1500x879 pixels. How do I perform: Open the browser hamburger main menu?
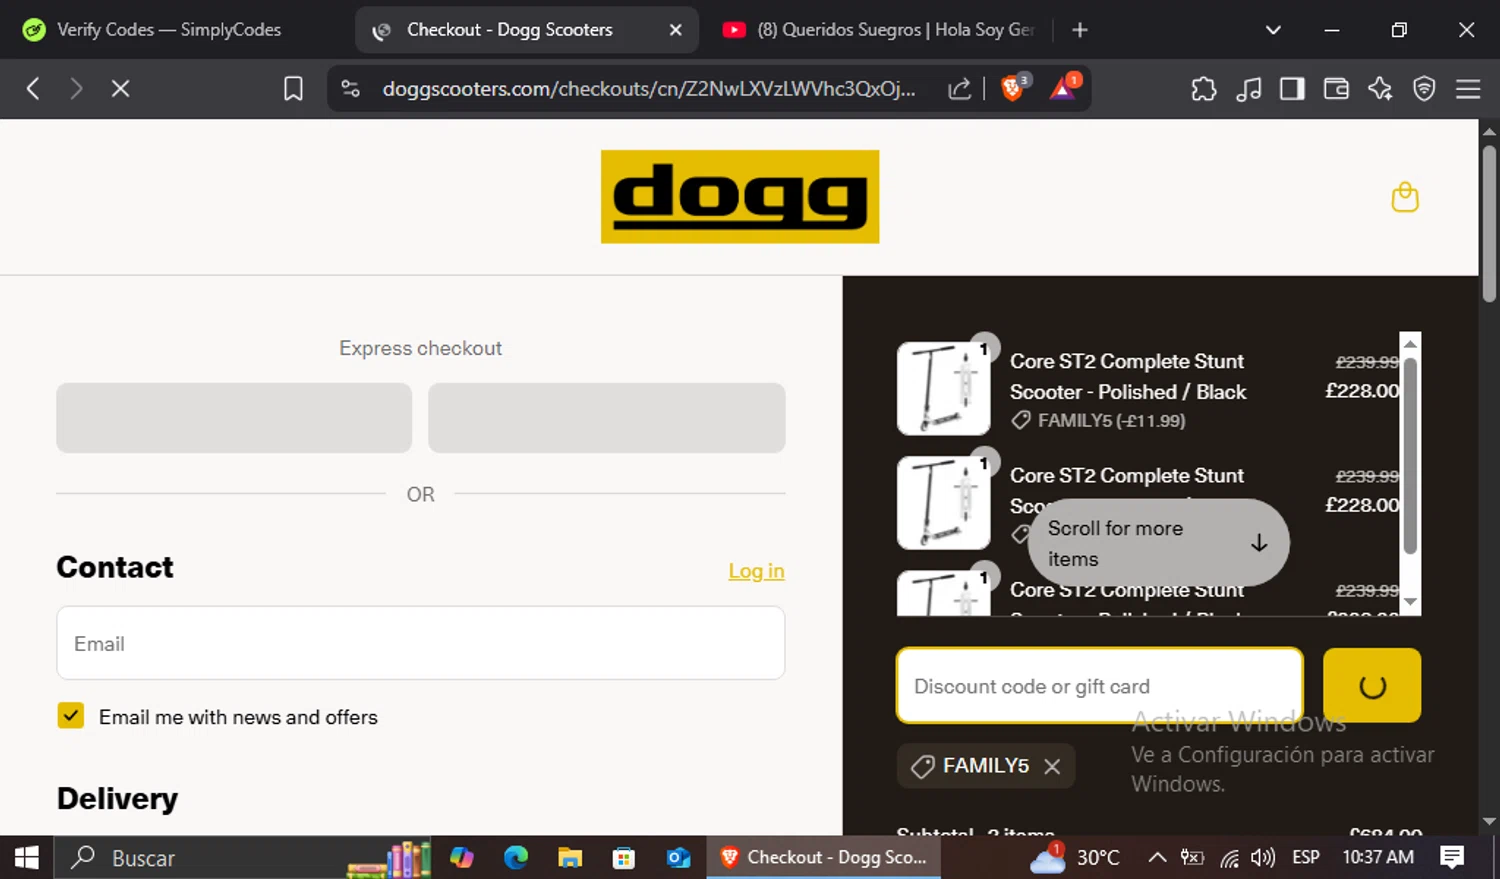[x=1468, y=89]
